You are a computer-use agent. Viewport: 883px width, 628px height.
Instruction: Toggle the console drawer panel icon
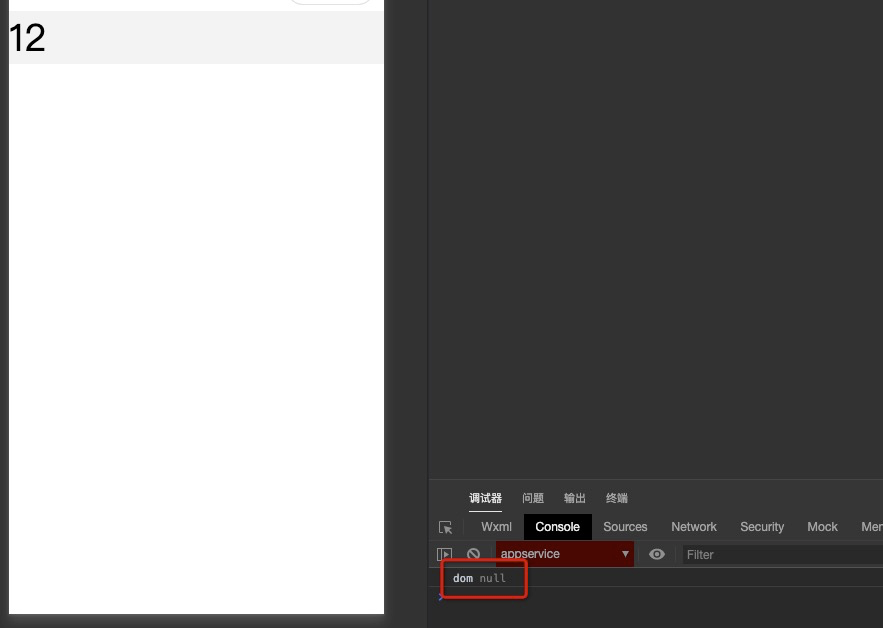(443, 553)
